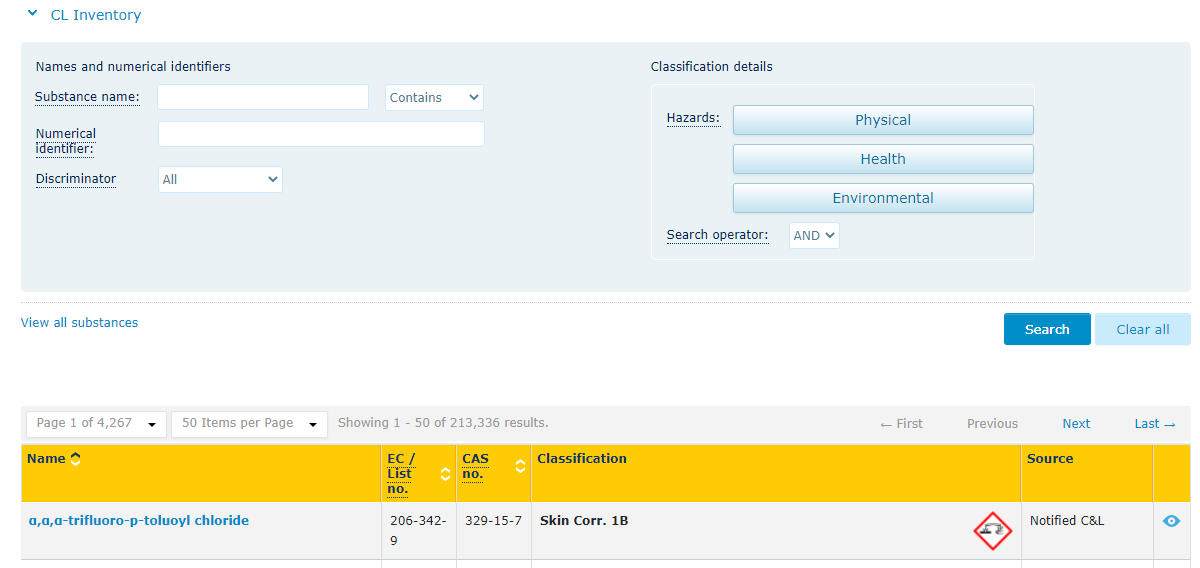Open the Contains match-type dropdown

click(x=434, y=97)
